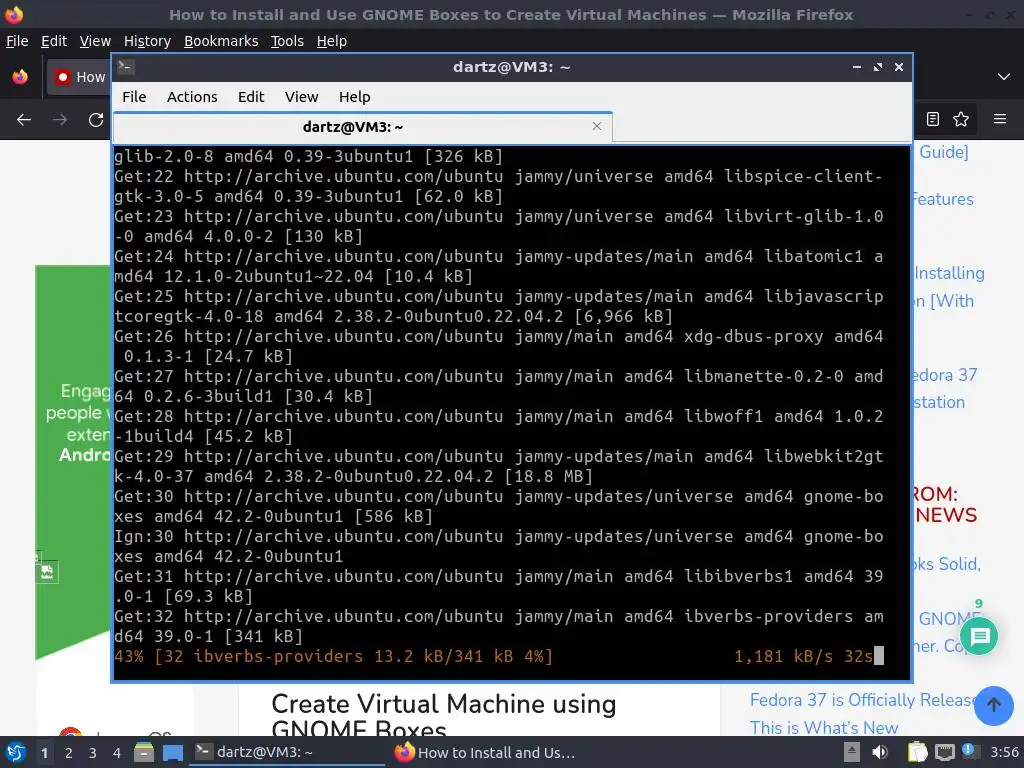
Task: Click the Guide] link in Firefox sidebar
Action: click(944, 152)
